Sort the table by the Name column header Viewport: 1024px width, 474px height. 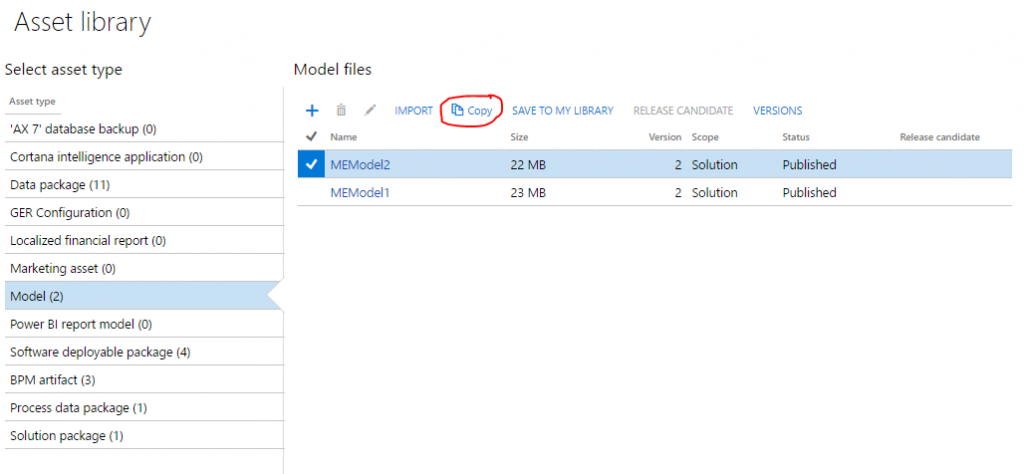pos(344,137)
